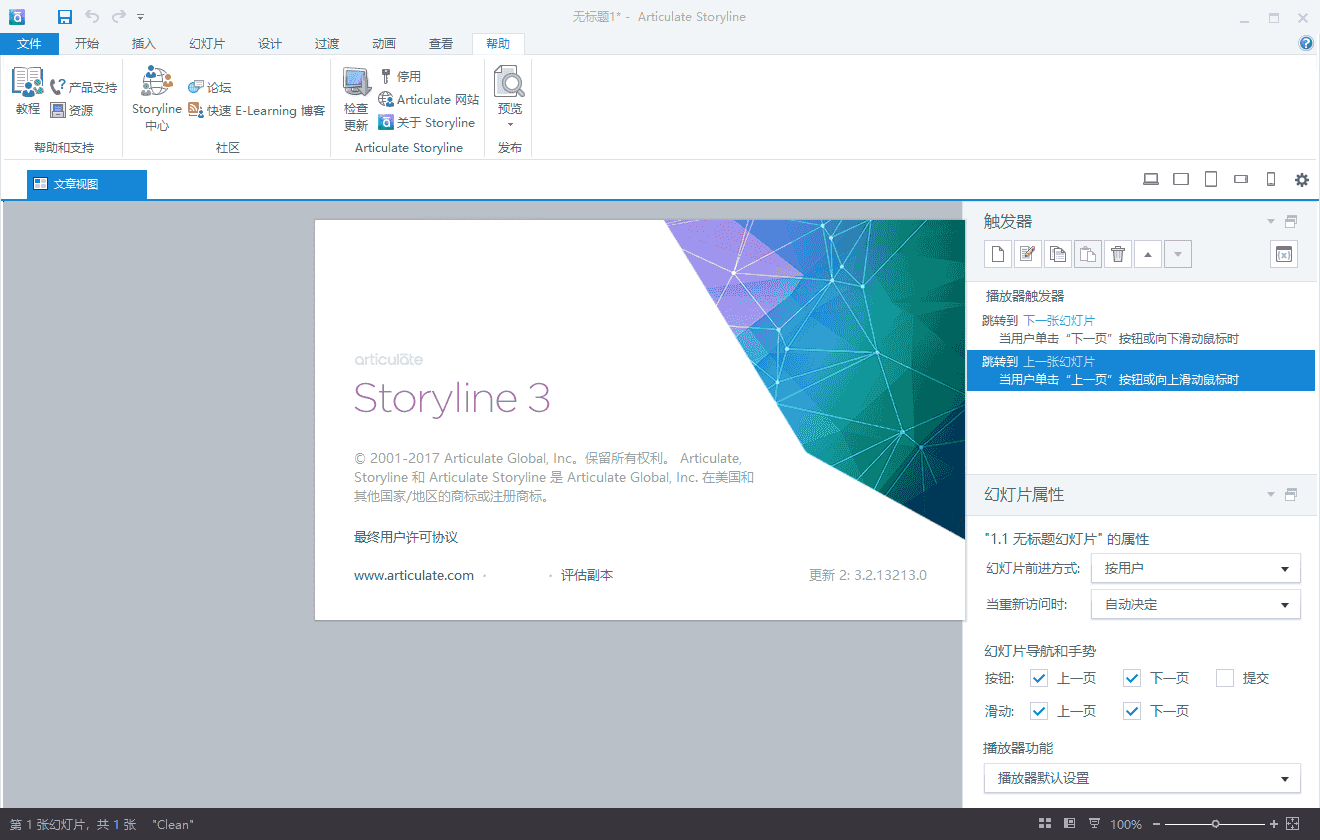Click the 上一张幻灯片 trigger link

[1059, 361]
